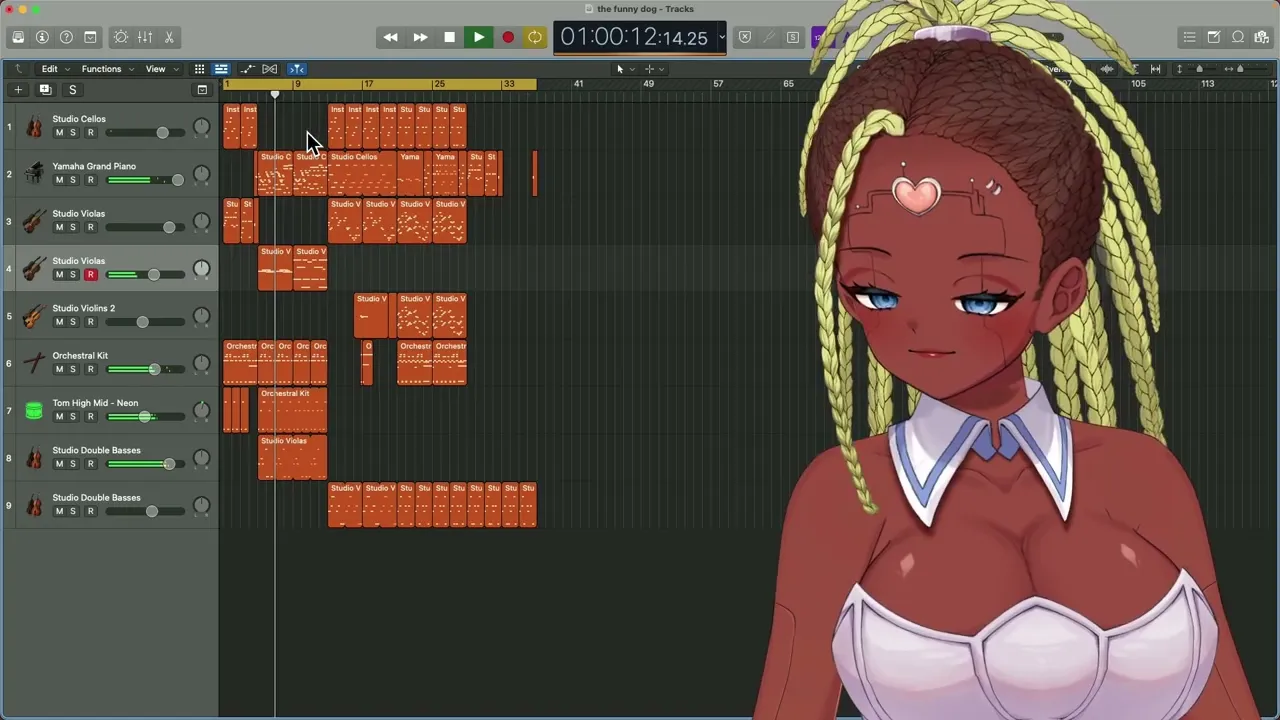Mute the Studio Cellos track

(59, 133)
